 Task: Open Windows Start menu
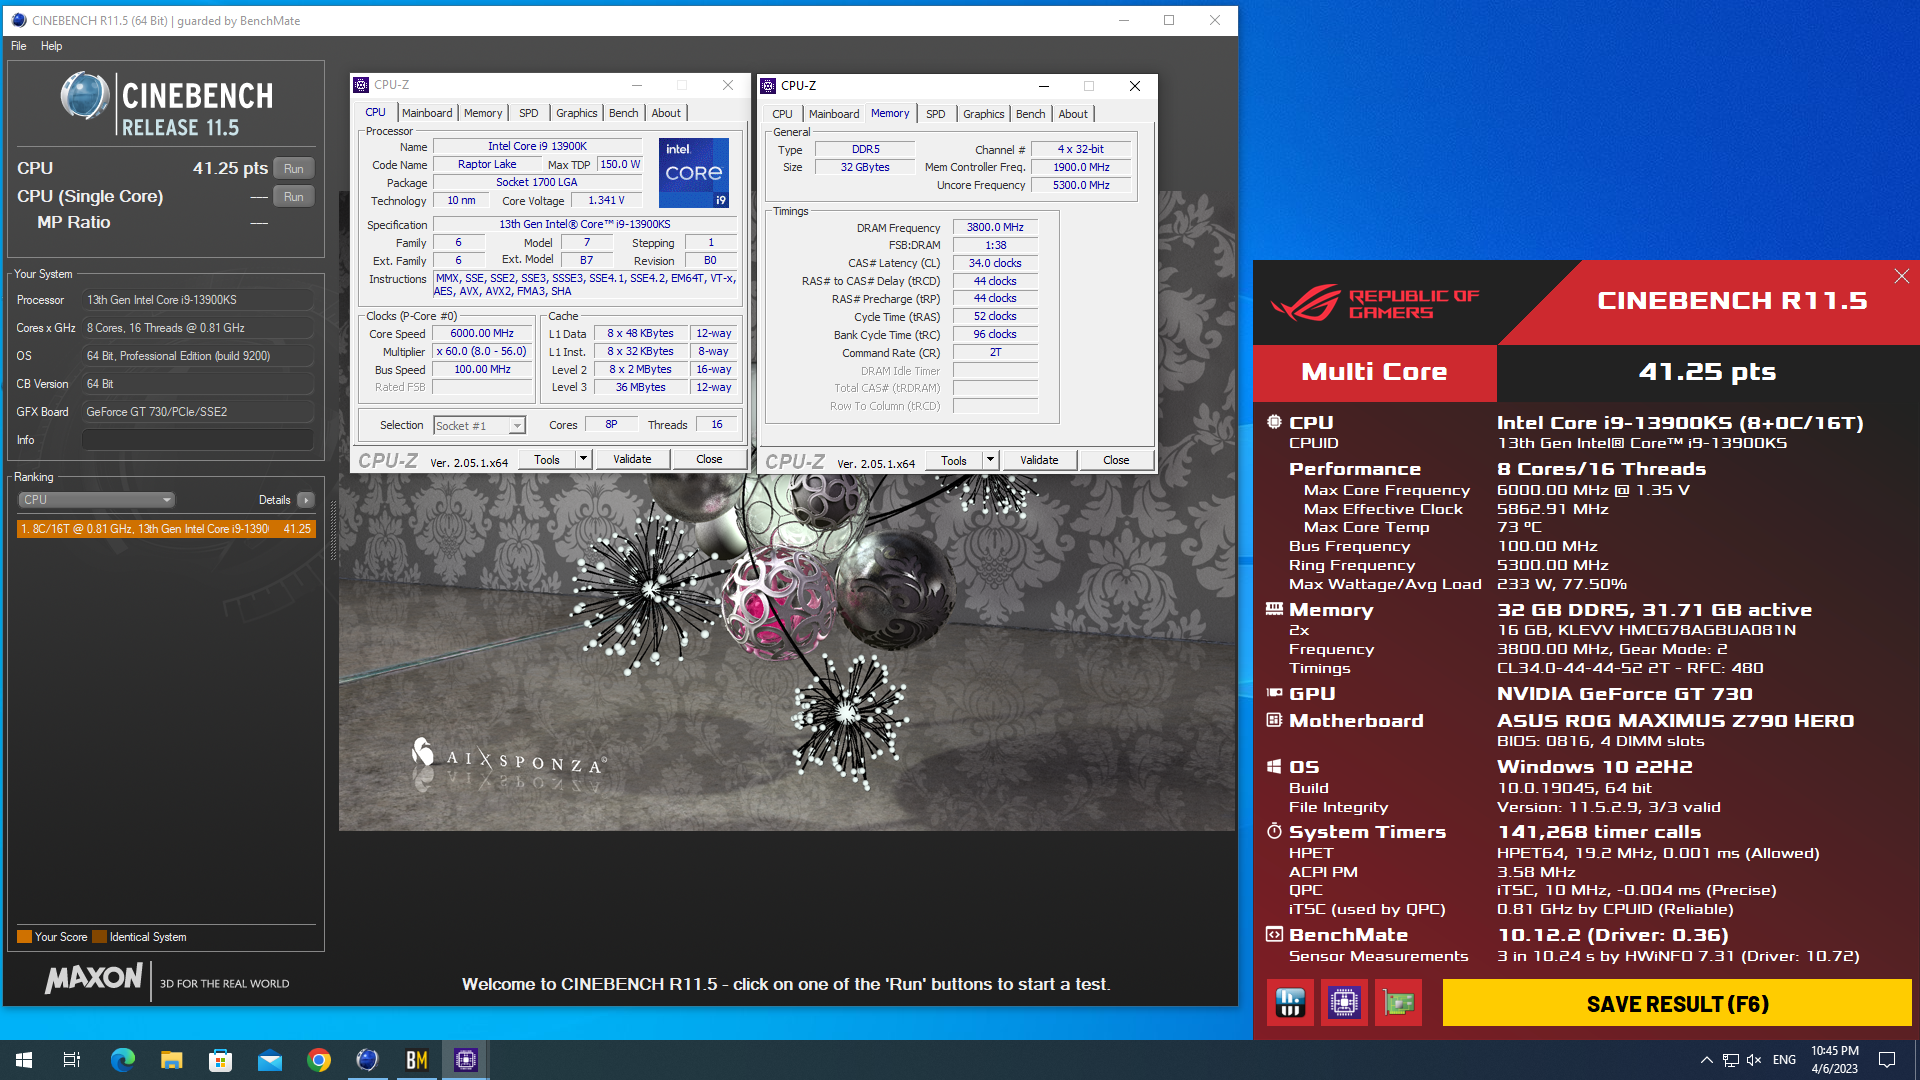click(24, 1060)
